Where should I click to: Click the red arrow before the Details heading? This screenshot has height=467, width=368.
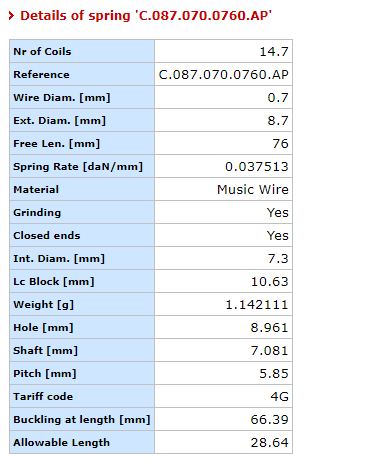11,16
